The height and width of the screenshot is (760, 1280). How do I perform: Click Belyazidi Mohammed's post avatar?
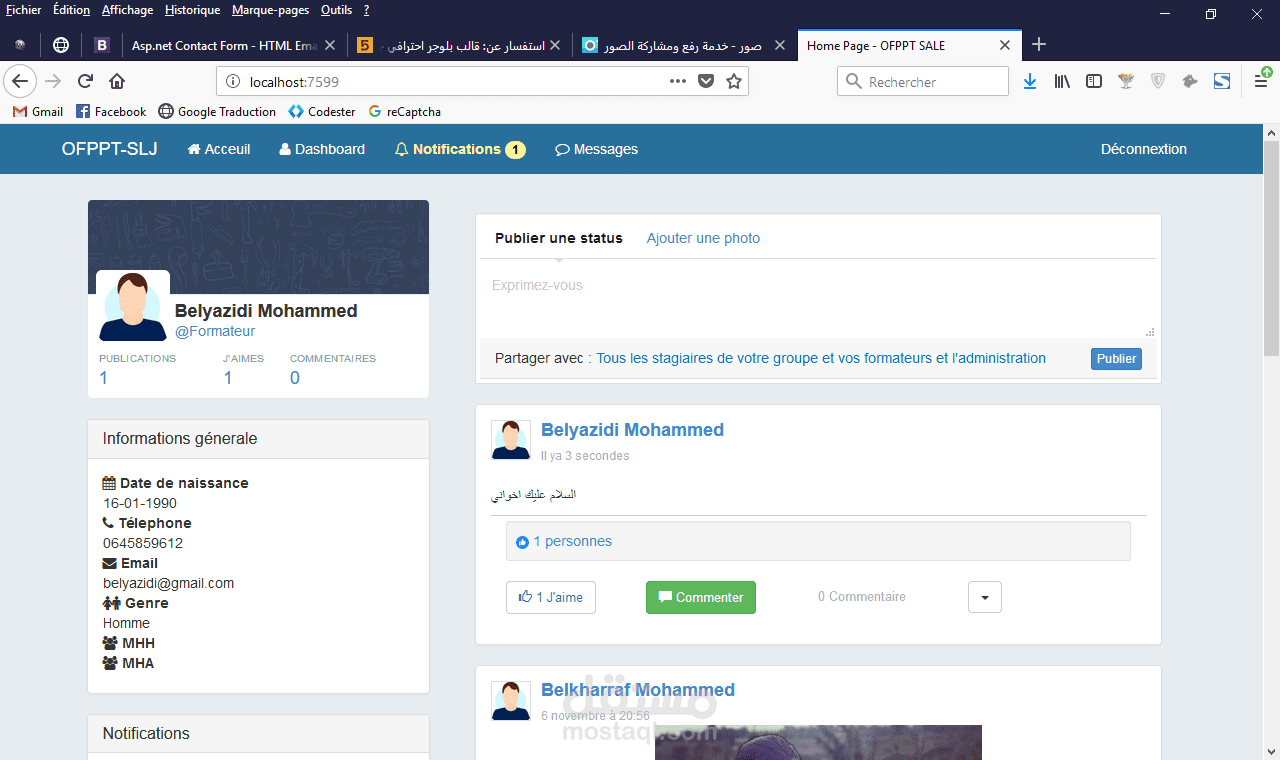(x=511, y=440)
